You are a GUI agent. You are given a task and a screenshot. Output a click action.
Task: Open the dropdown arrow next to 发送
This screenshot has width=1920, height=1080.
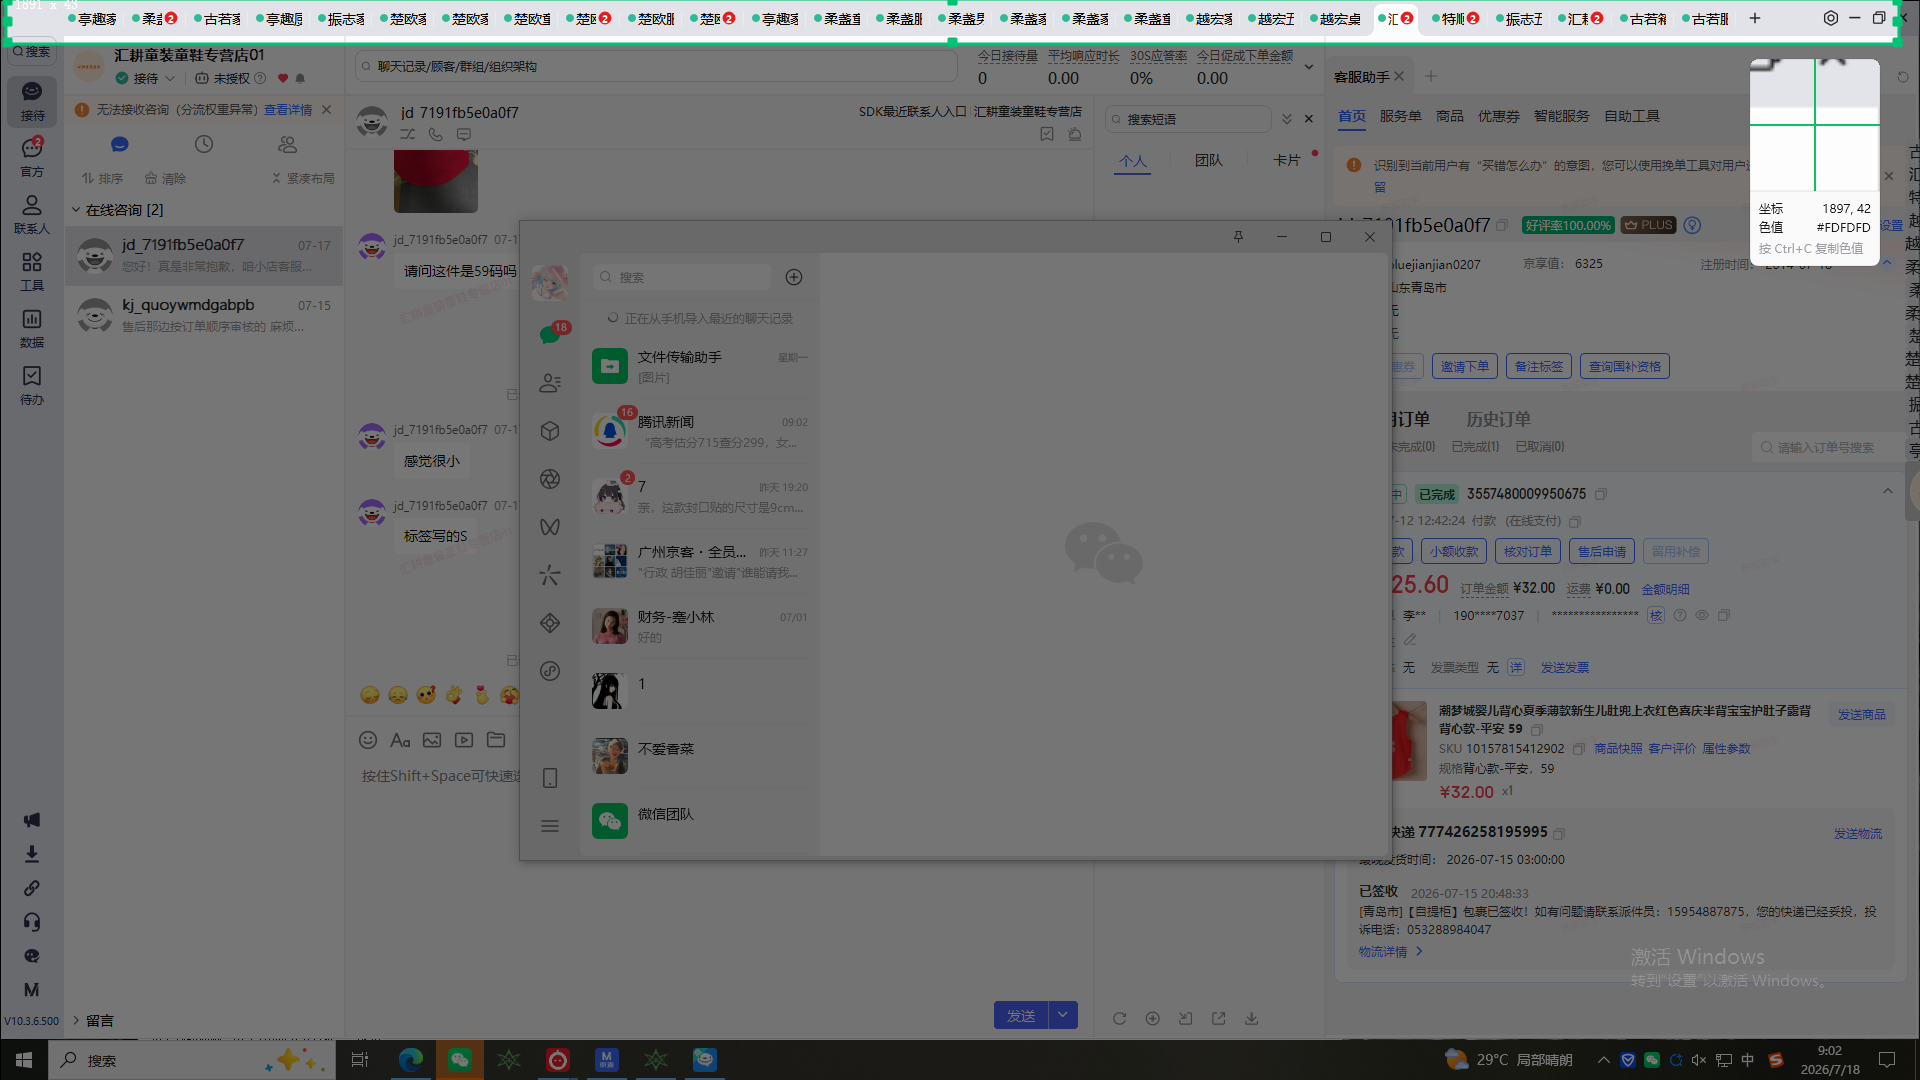tap(1063, 1015)
